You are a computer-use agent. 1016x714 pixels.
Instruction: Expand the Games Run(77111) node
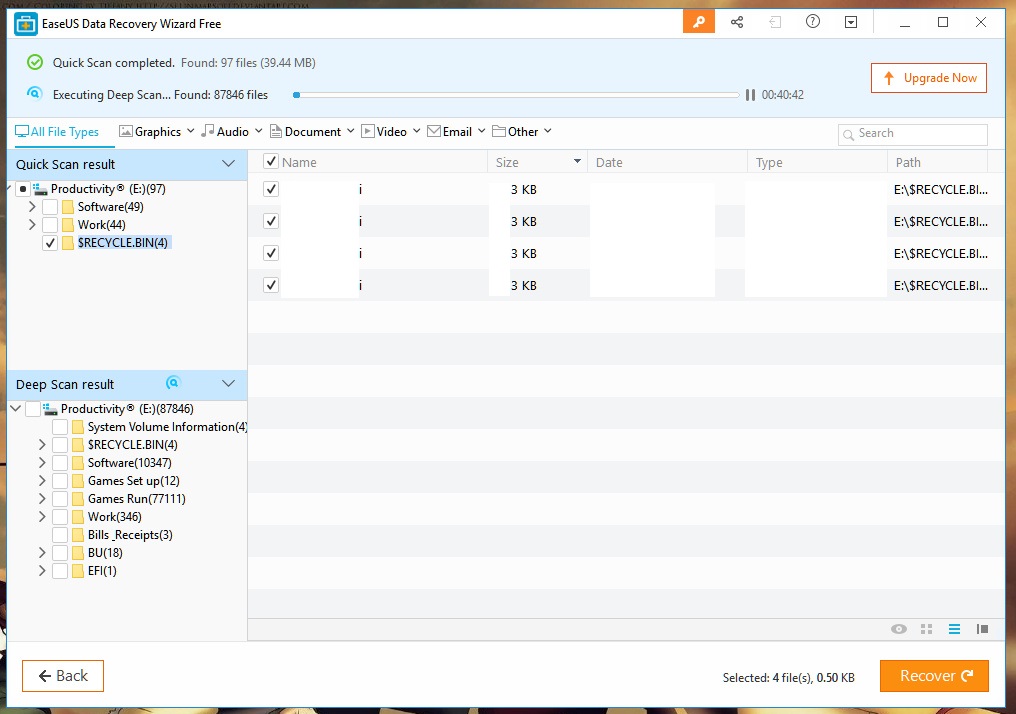42,499
